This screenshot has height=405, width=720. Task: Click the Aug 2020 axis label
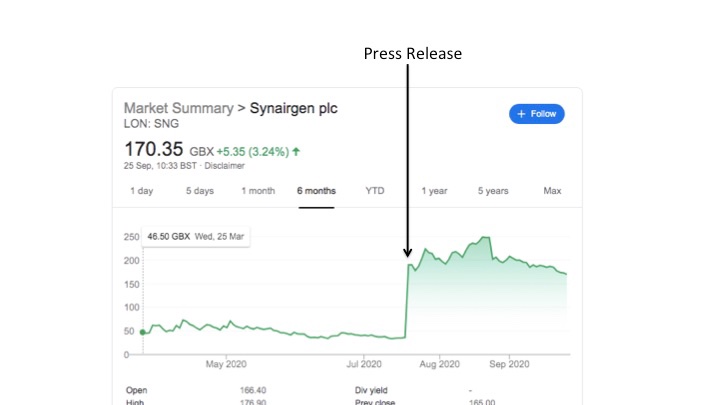pyautogui.click(x=439, y=364)
